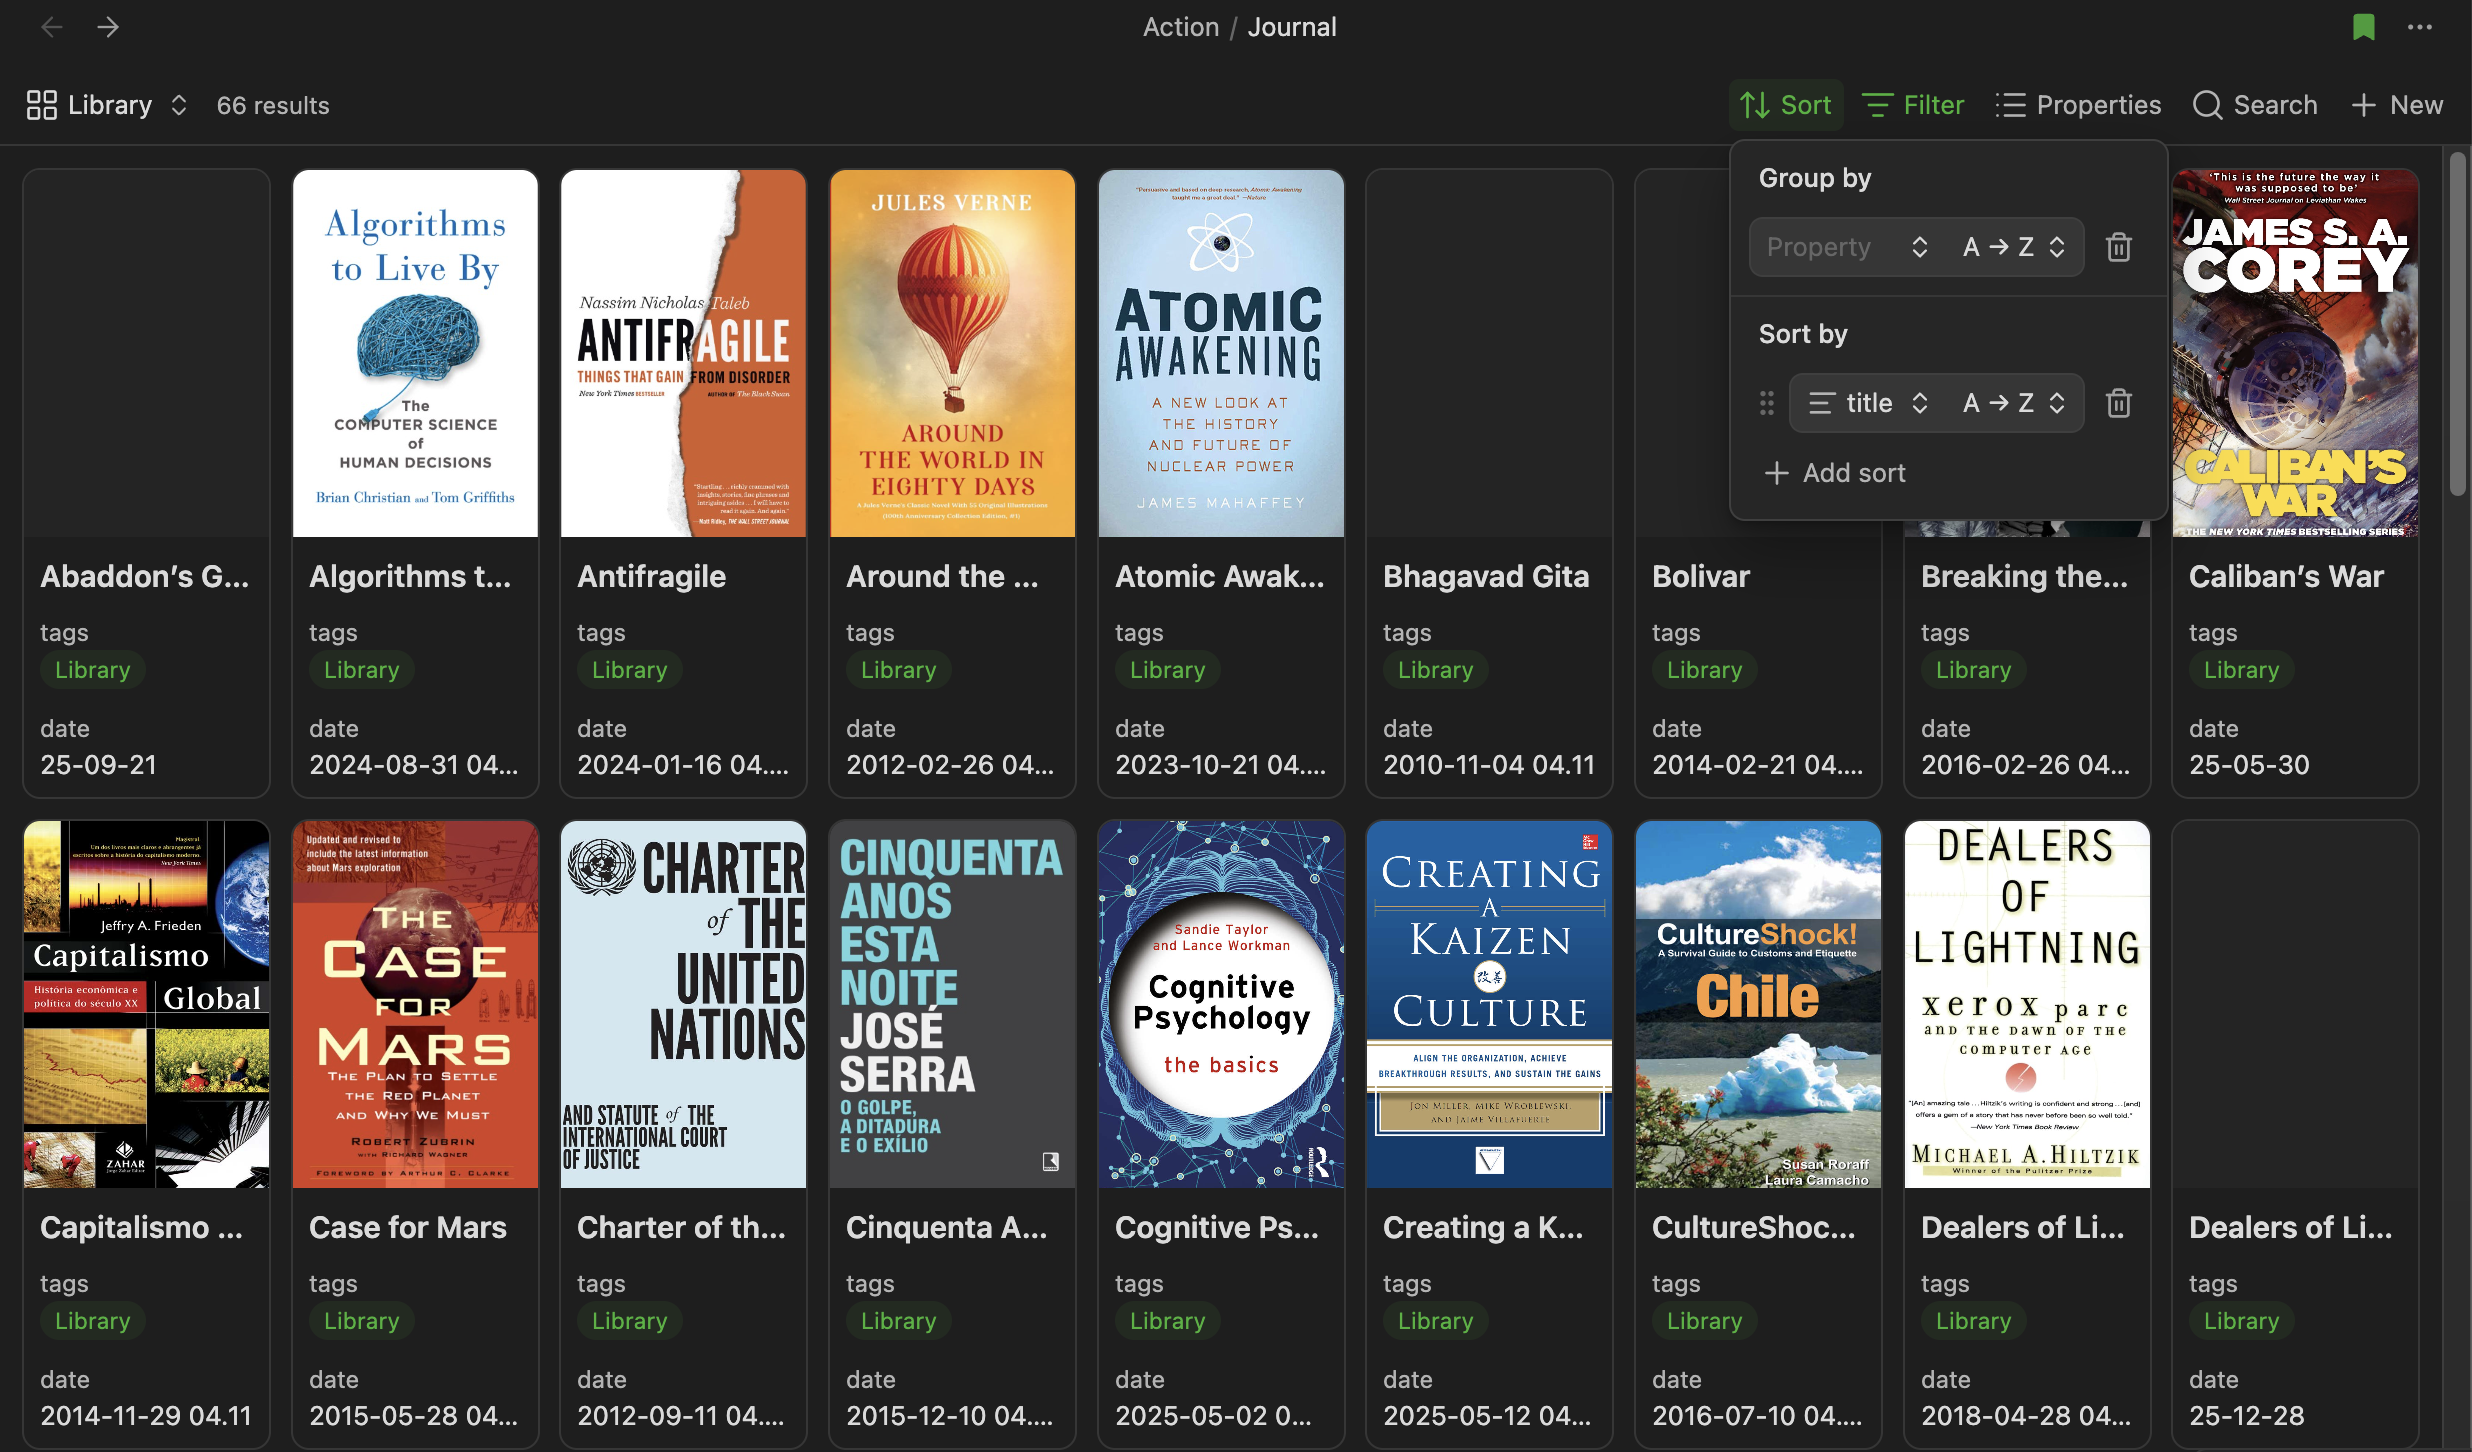Viewport: 2472px width, 1452px height.
Task: Change Group by A→Z order
Action: pos(2015,247)
